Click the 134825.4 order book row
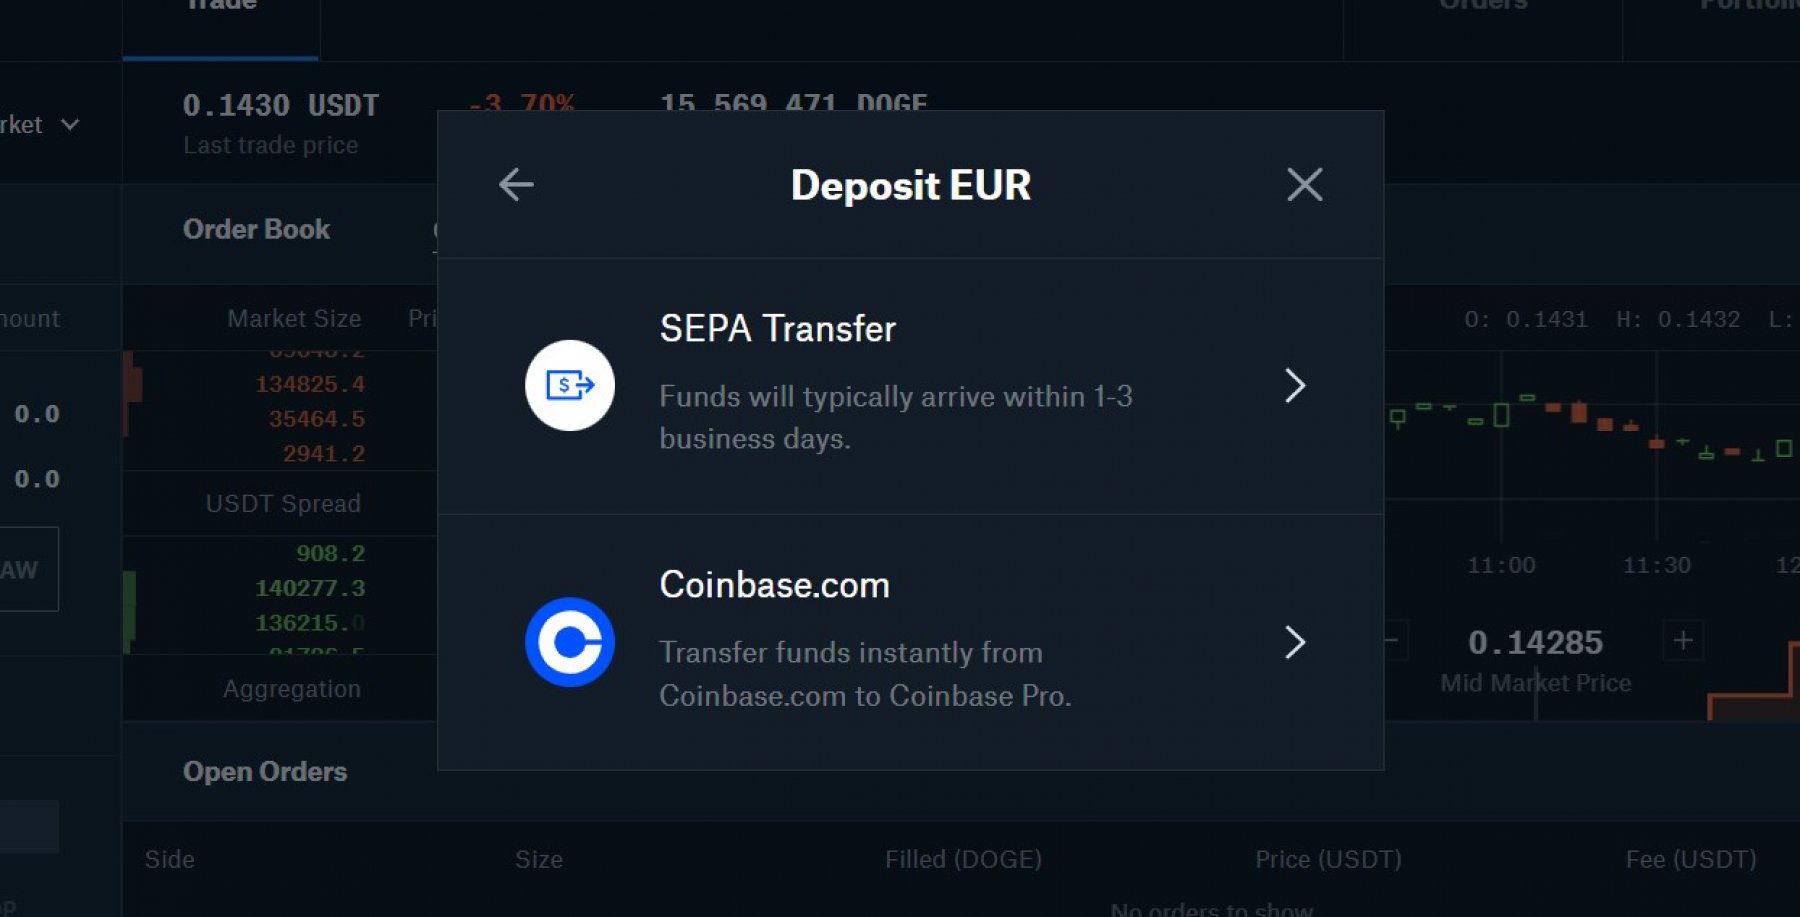Image resolution: width=1800 pixels, height=917 pixels. tap(309, 384)
